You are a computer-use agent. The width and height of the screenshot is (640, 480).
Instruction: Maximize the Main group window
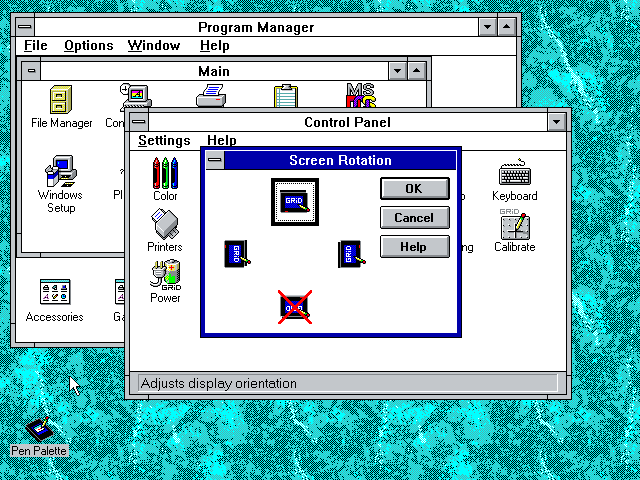416,71
